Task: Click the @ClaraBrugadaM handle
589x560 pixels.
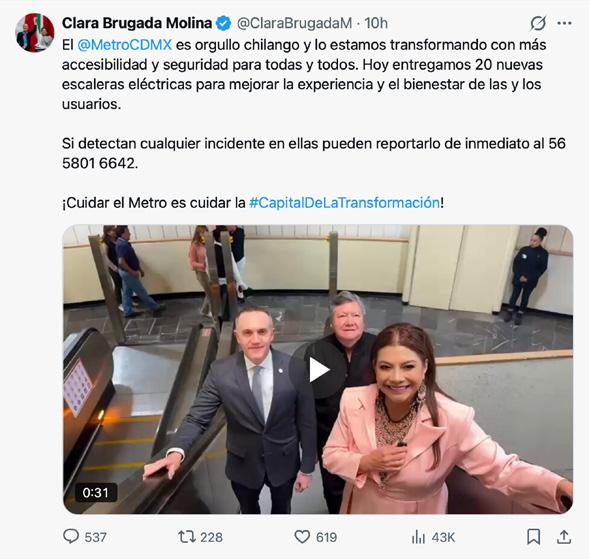Action: pyautogui.click(x=294, y=23)
